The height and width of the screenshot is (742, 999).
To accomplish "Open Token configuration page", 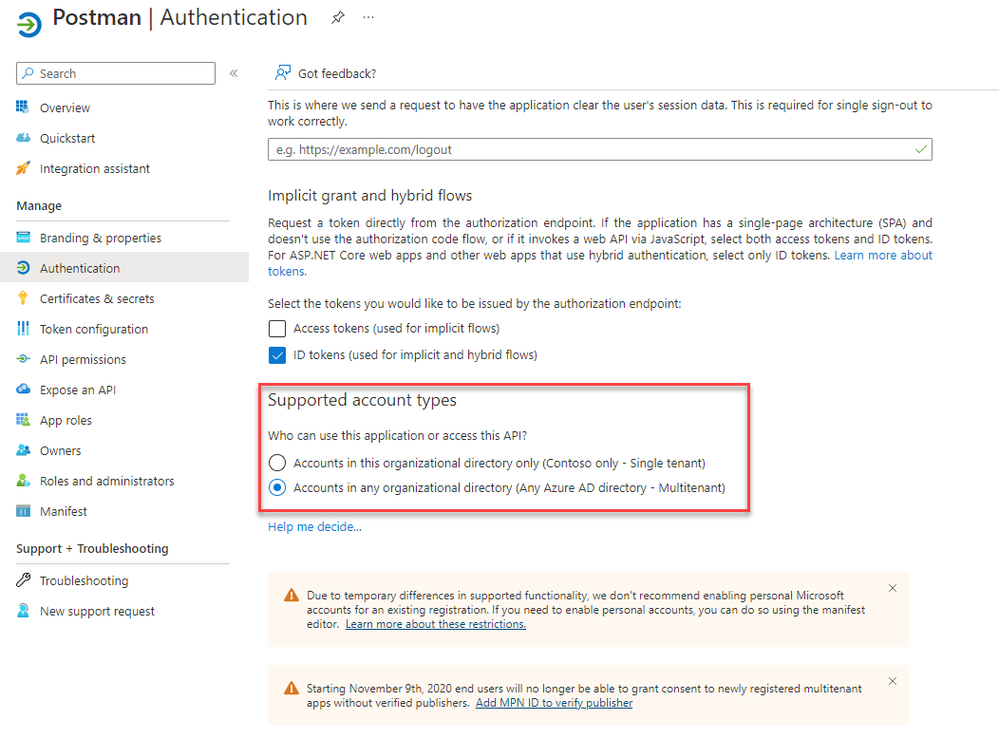I will click(x=94, y=329).
